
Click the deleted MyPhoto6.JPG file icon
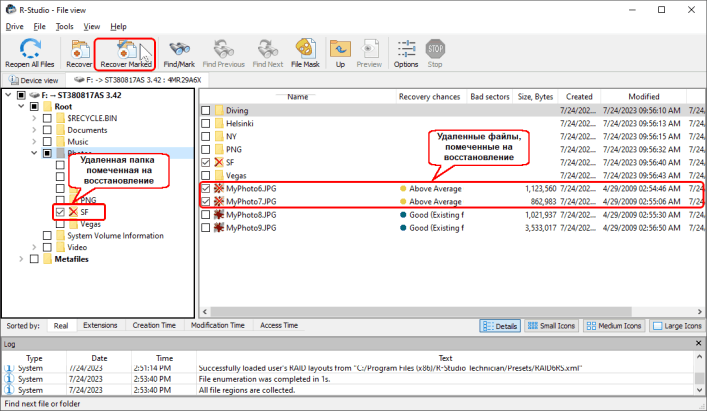pos(219,188)
